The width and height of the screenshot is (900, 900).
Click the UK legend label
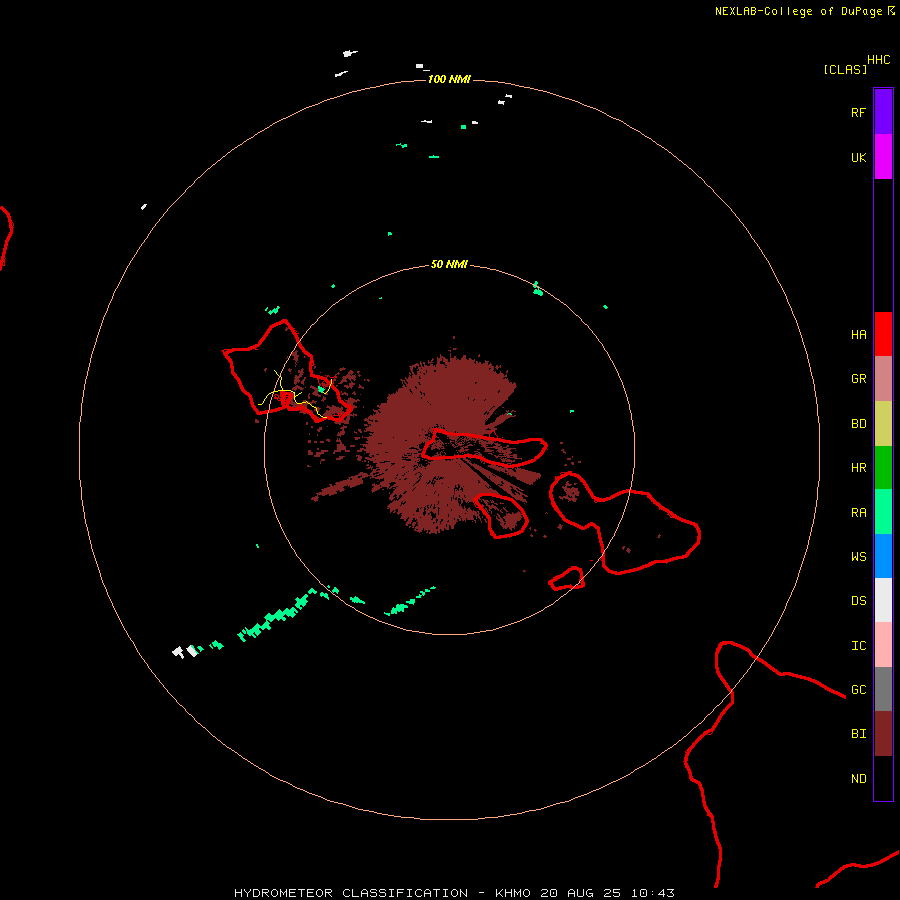tap(858, 157)
